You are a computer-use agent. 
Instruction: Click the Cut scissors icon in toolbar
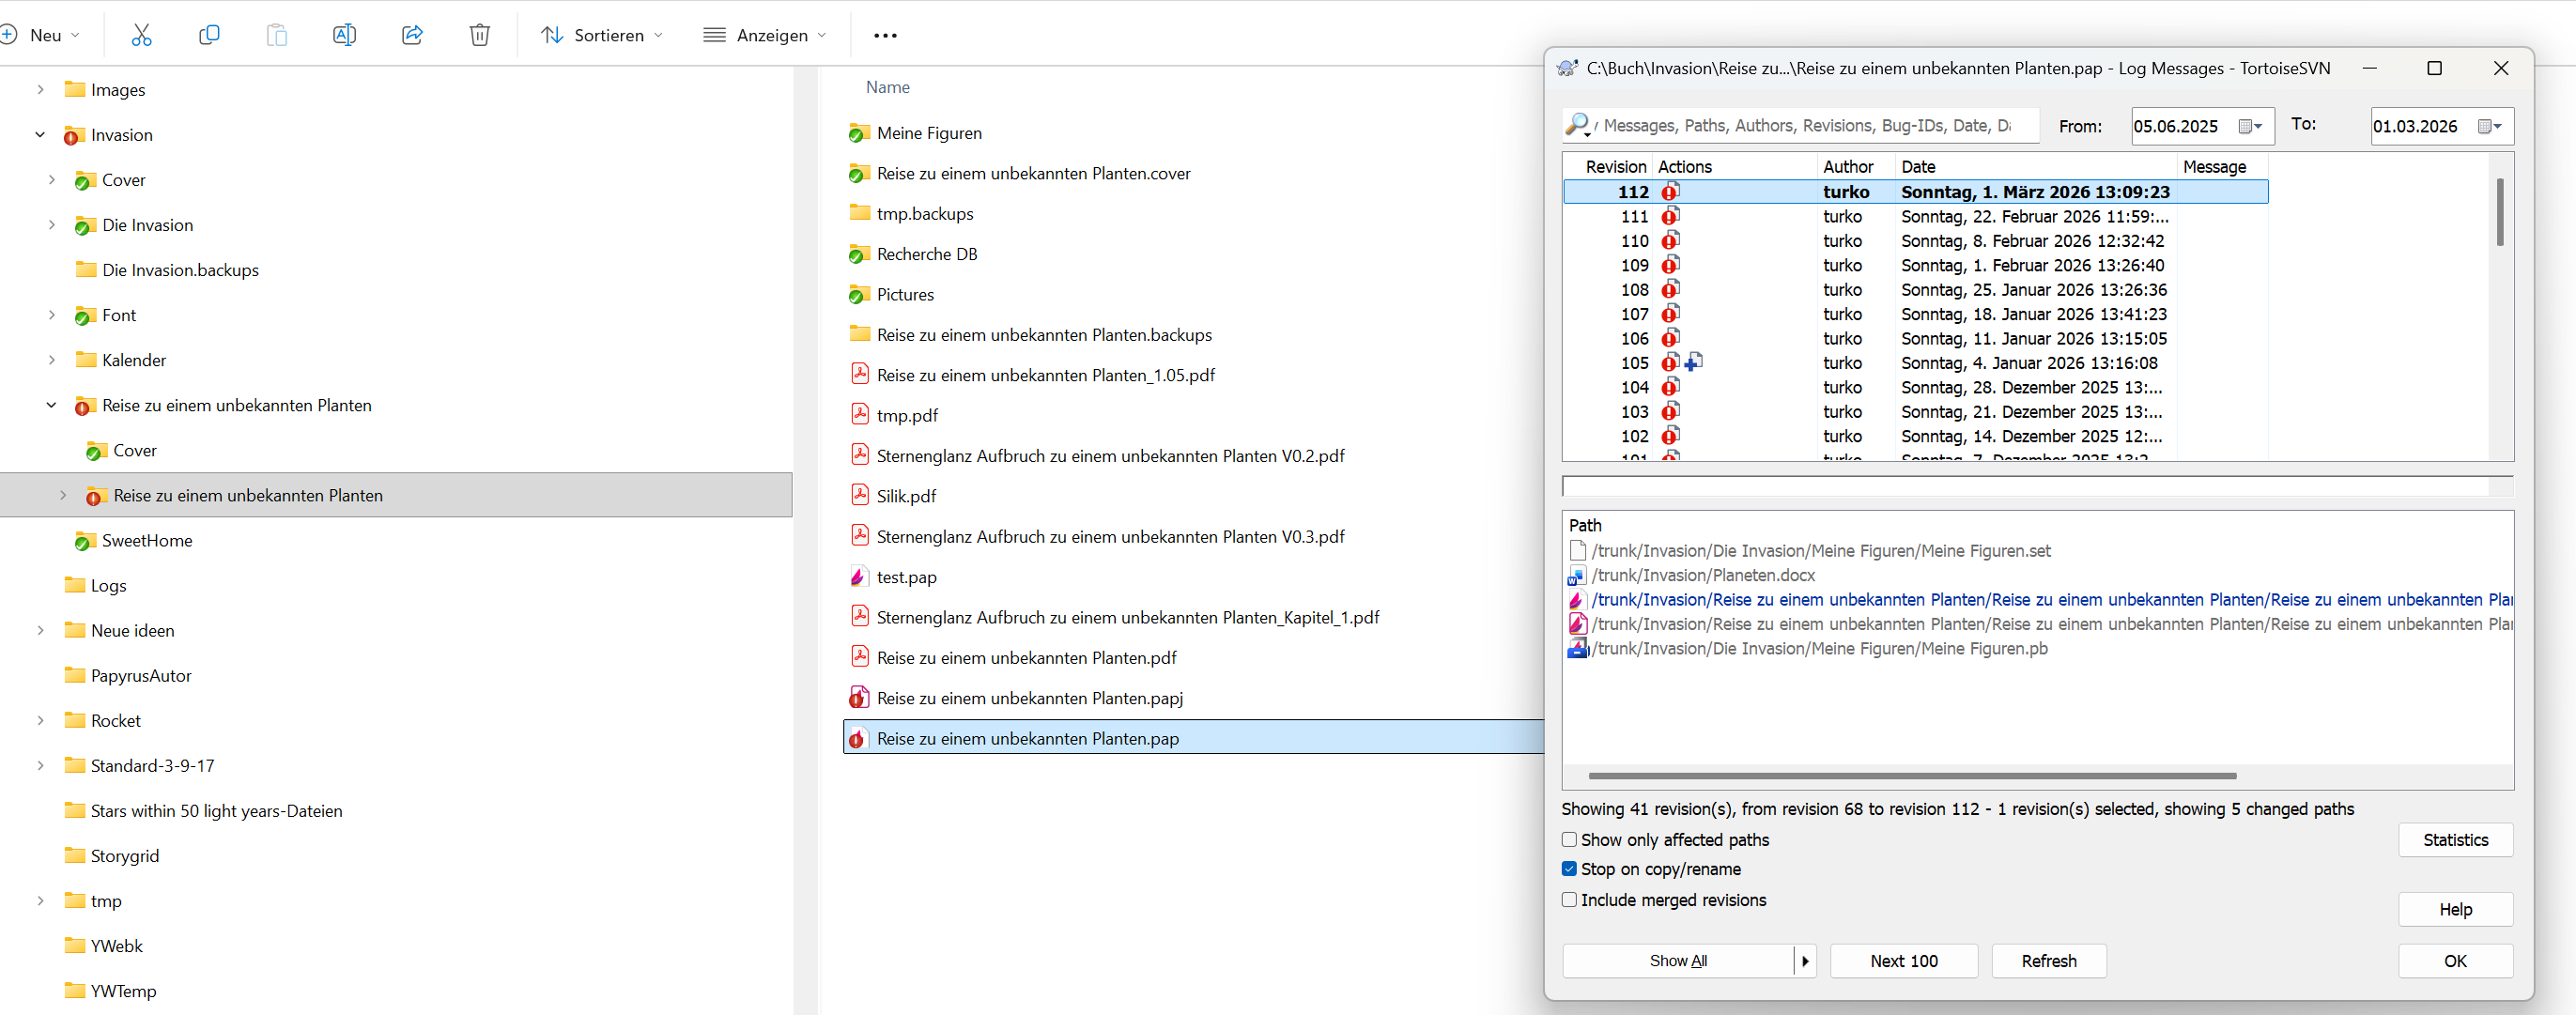pos(141,35)
